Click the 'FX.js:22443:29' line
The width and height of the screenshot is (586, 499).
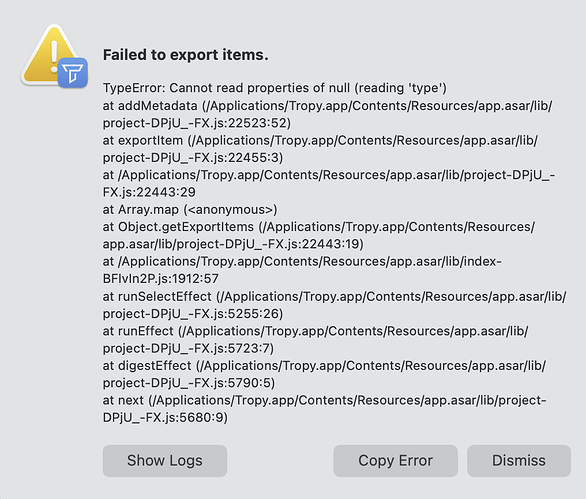click(x=149, y=192)
